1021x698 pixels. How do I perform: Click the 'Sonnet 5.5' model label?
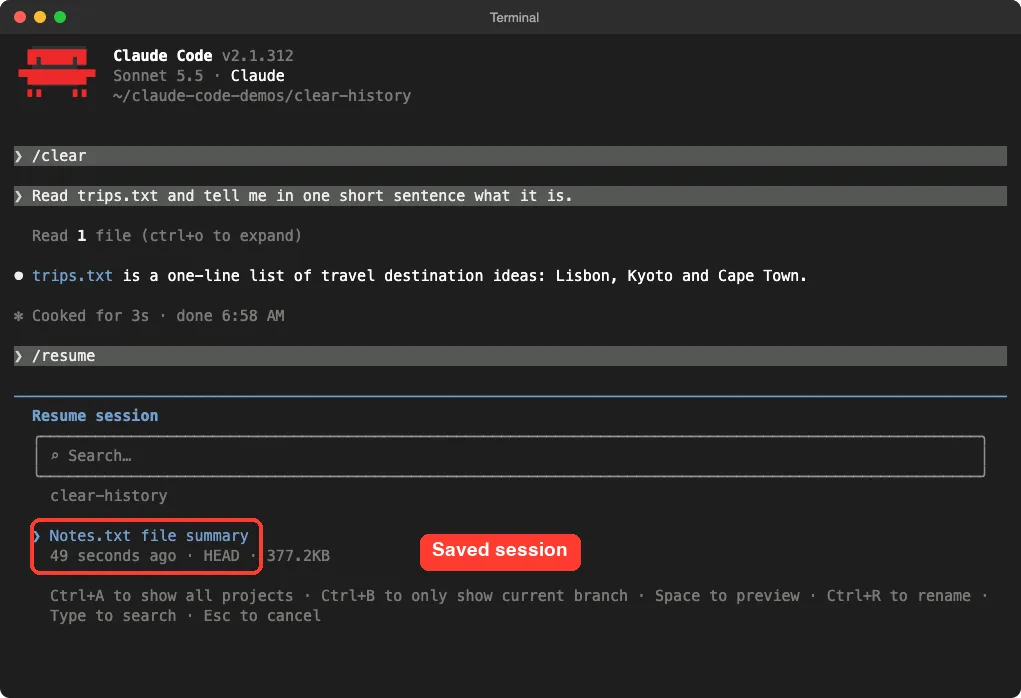158,76
